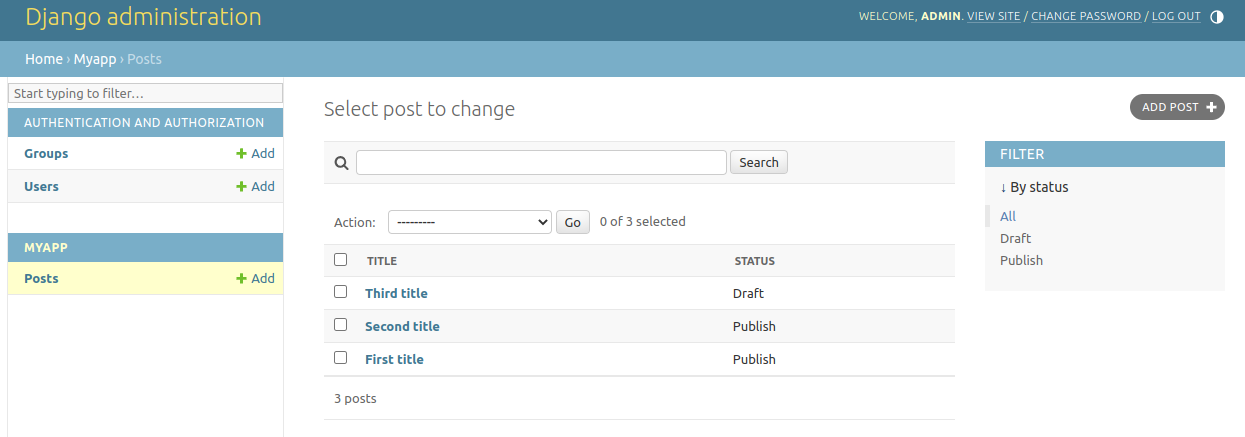Collapse the By status filter section

[x=1034, y=187]
